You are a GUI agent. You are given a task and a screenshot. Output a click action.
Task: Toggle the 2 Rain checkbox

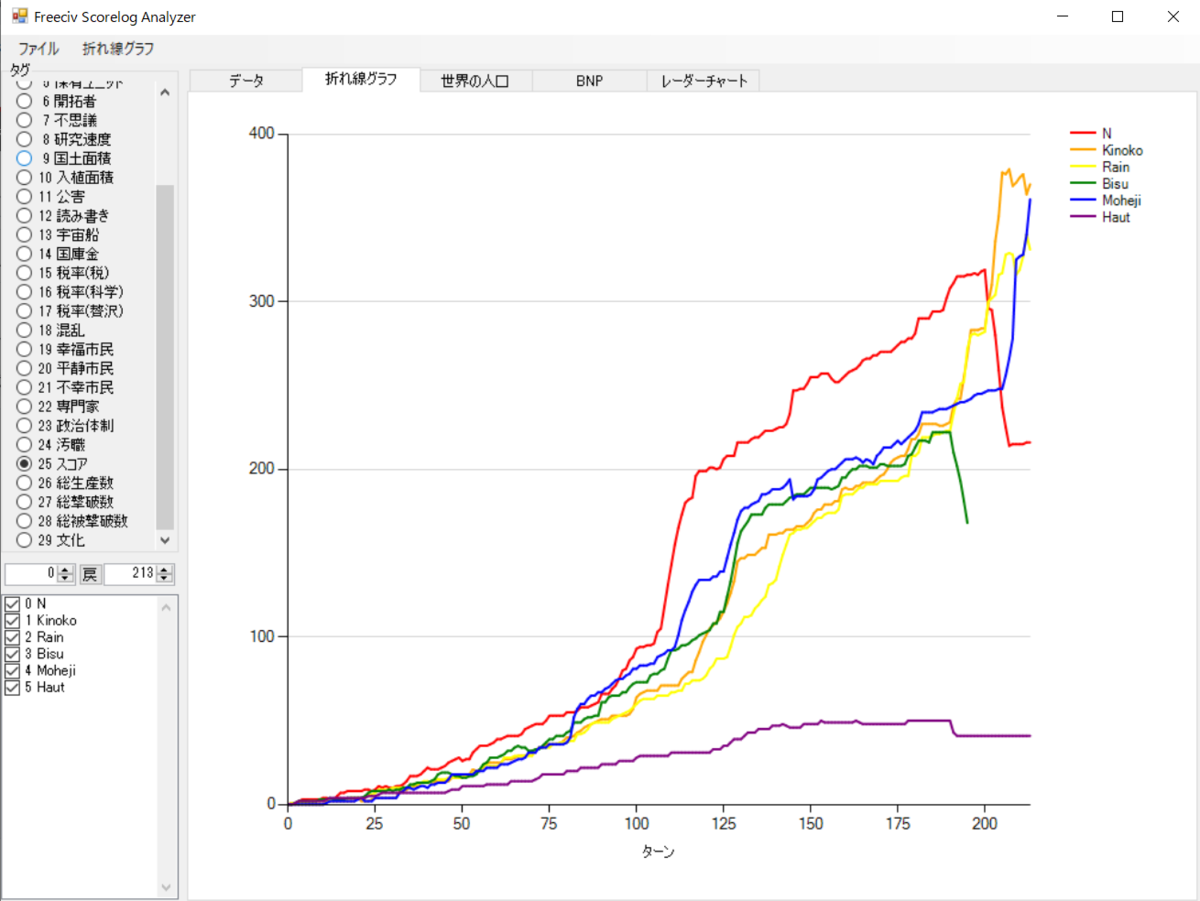[x=12, y=637]
